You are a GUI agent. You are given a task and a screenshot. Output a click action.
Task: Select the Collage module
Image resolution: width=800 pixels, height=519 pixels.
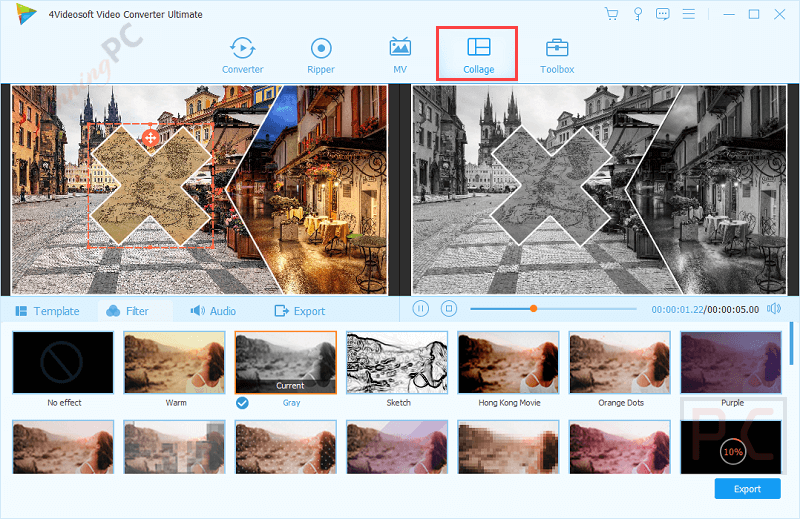pyautogui.click(x=478, y=55)
